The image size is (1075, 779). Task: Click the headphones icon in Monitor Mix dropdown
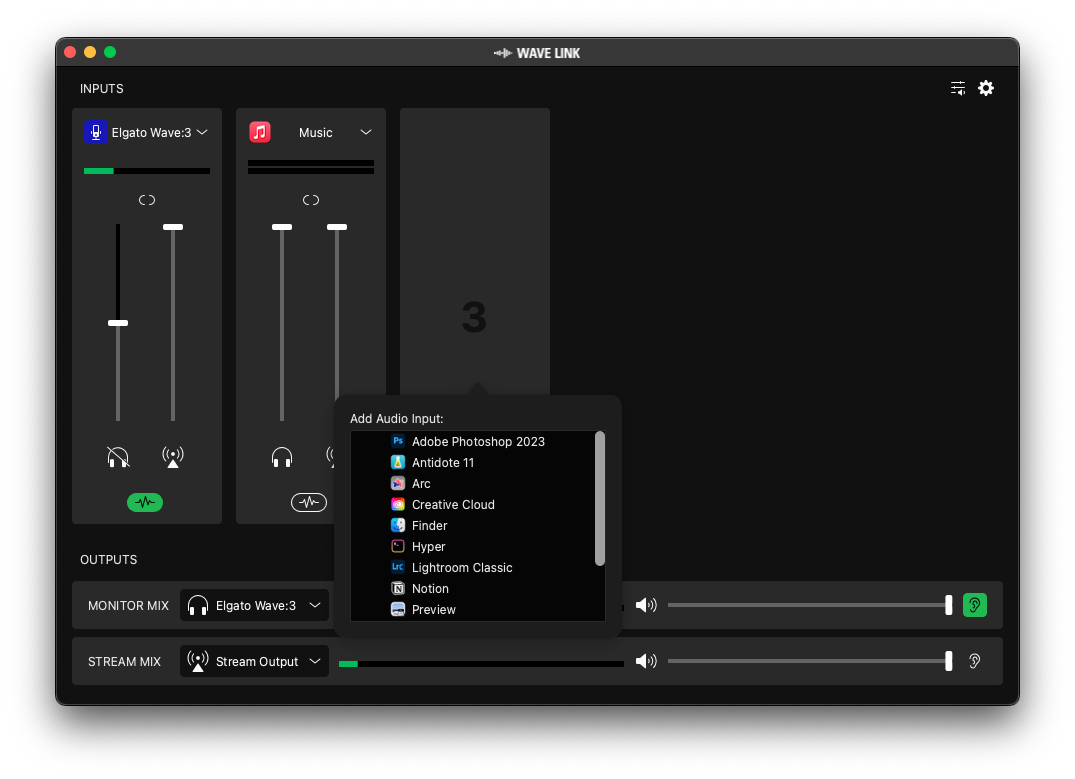pyautogui.click(x=197, y=606)
